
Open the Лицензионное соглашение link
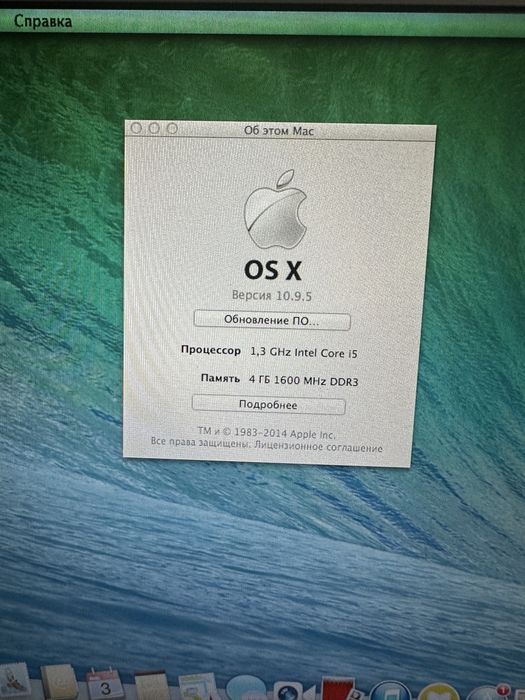point(318,446)
